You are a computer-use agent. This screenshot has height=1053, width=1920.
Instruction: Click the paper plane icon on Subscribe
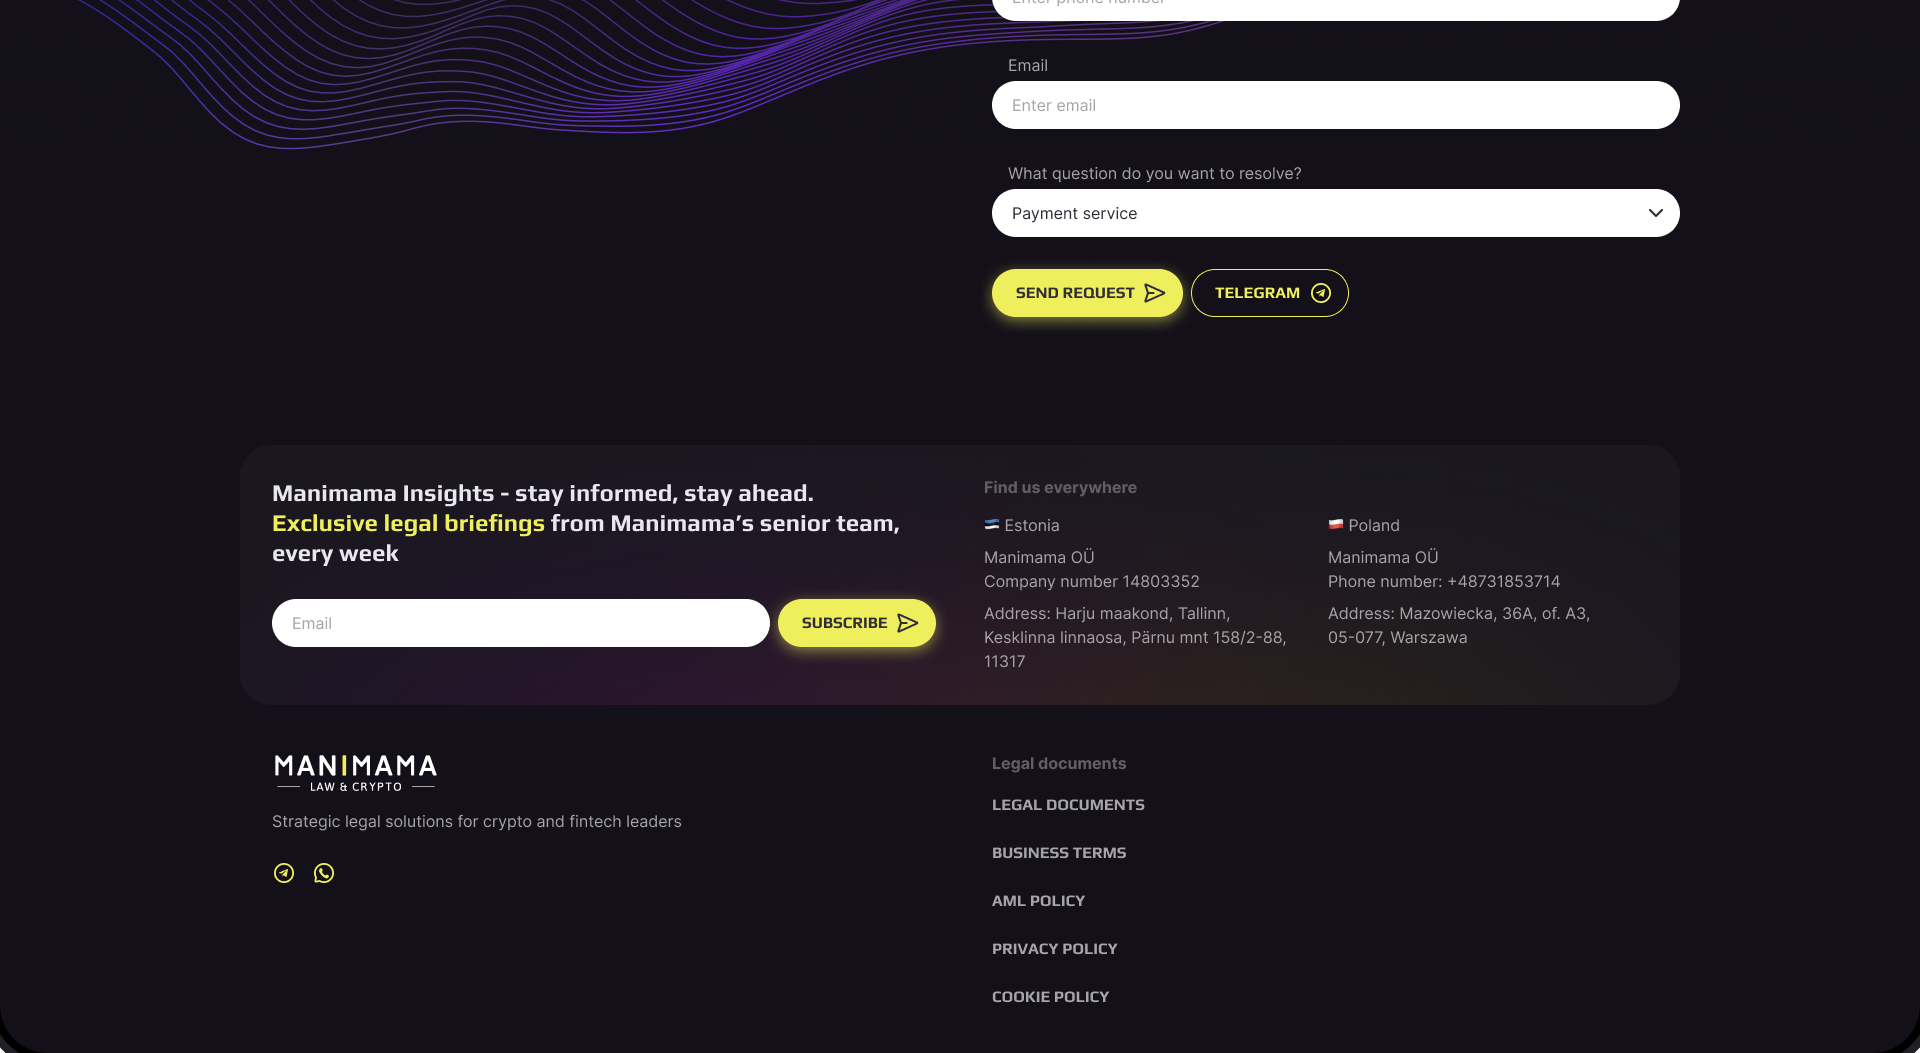pos(908,623)
